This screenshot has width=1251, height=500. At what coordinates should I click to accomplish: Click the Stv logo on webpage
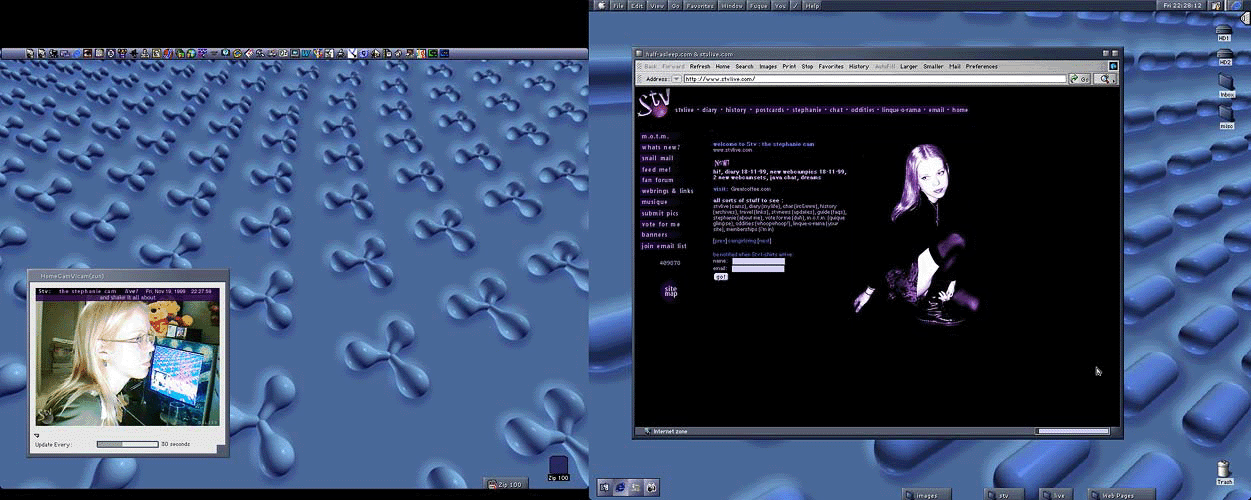point(652,105)
